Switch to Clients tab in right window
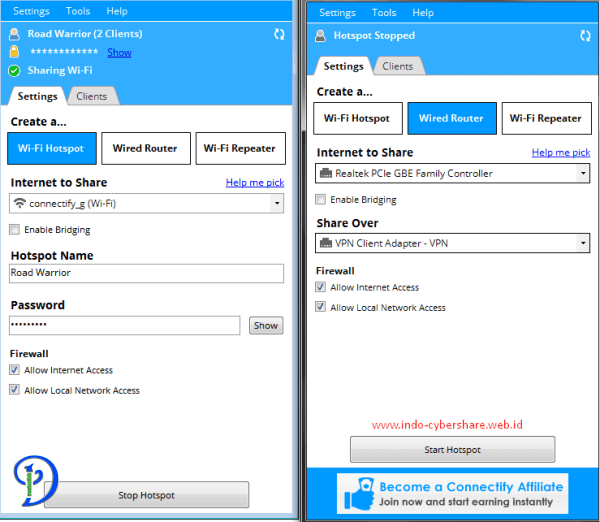 398,66
